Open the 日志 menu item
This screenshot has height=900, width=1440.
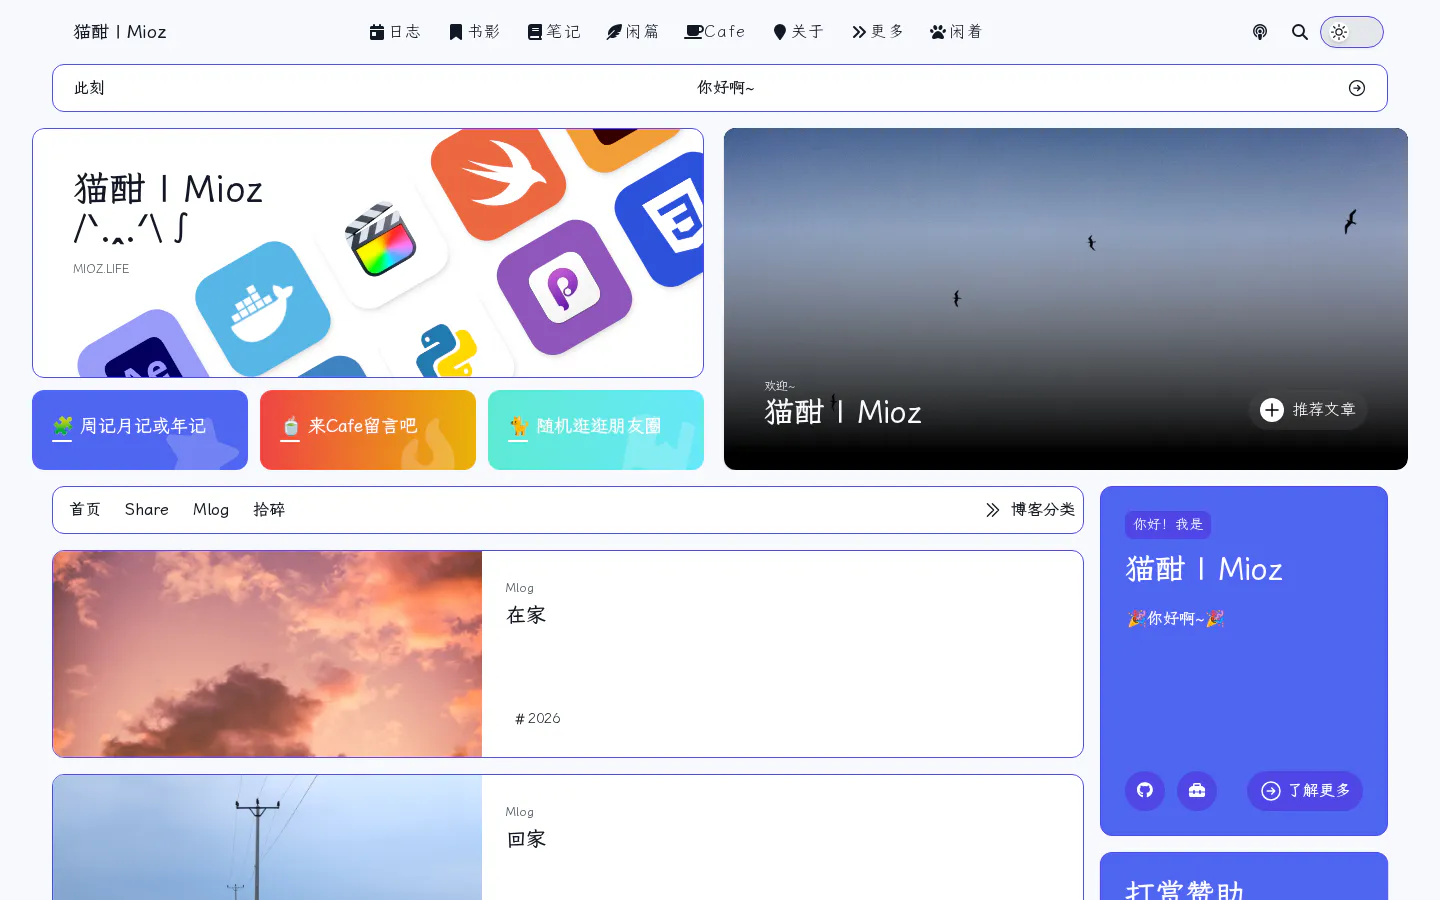tap(395, 32)
